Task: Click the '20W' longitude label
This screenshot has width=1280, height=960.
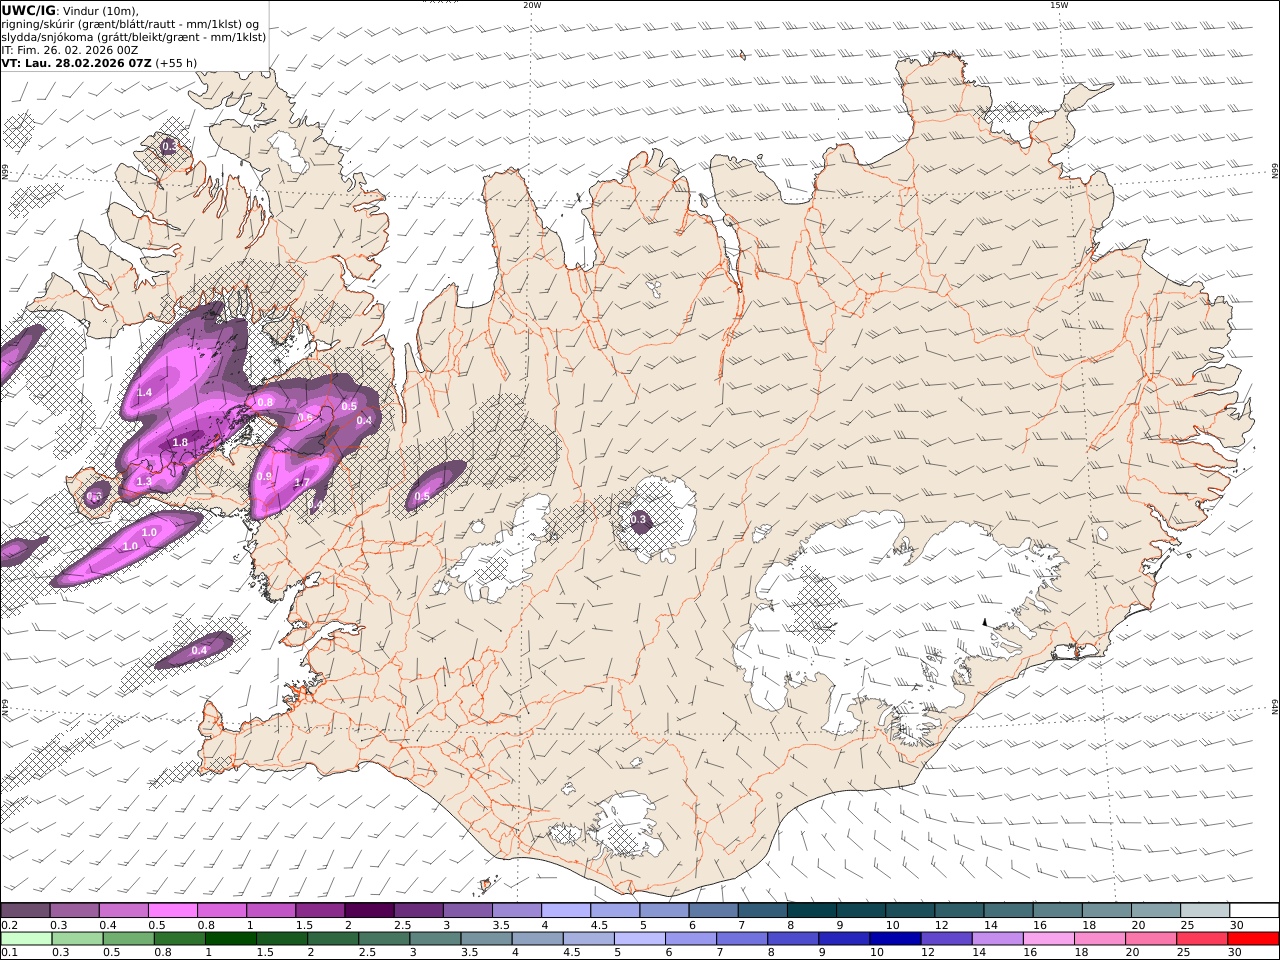Action: tap(532, 5)
